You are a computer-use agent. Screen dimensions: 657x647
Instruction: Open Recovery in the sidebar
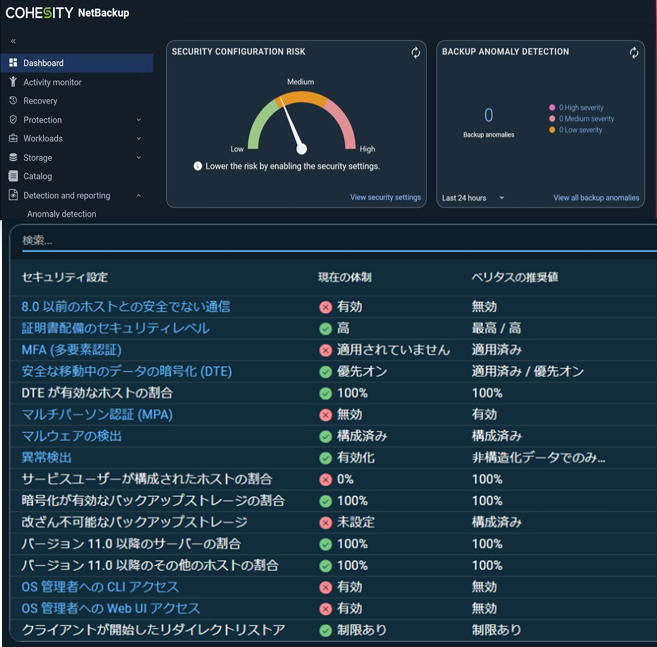tap(40, 101)
